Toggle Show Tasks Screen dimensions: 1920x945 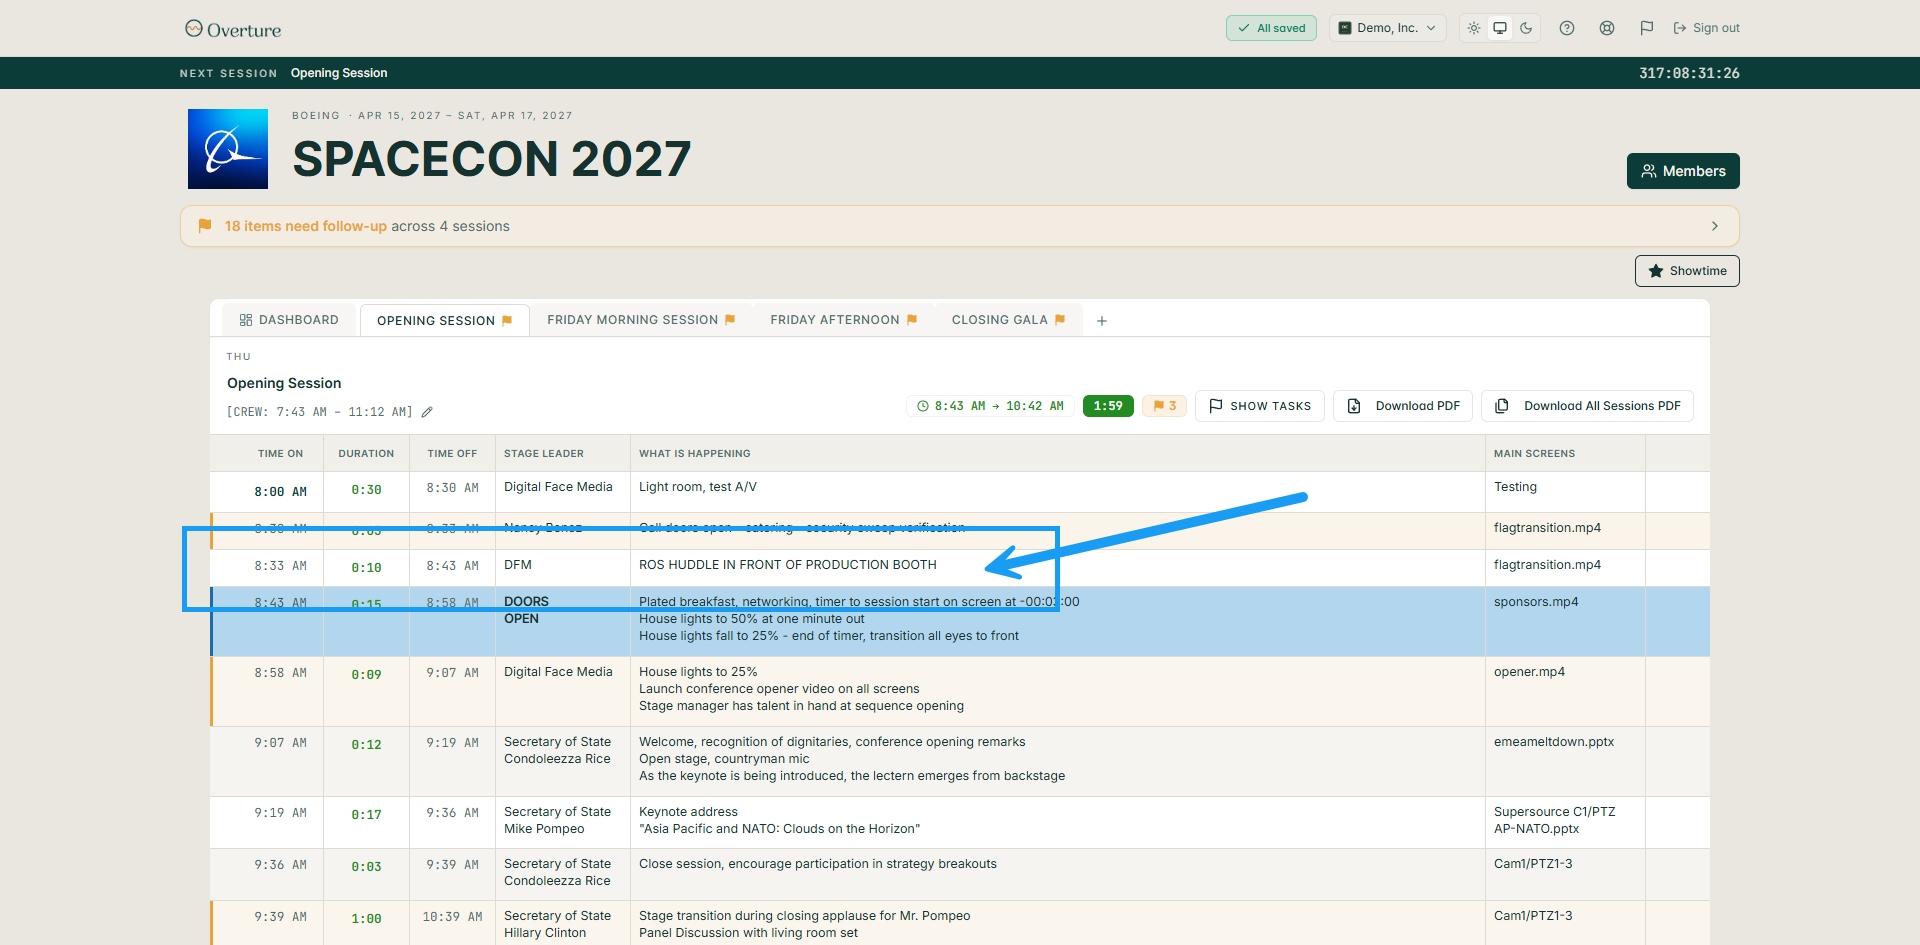pyautogui.click(x=1260, y=406)
